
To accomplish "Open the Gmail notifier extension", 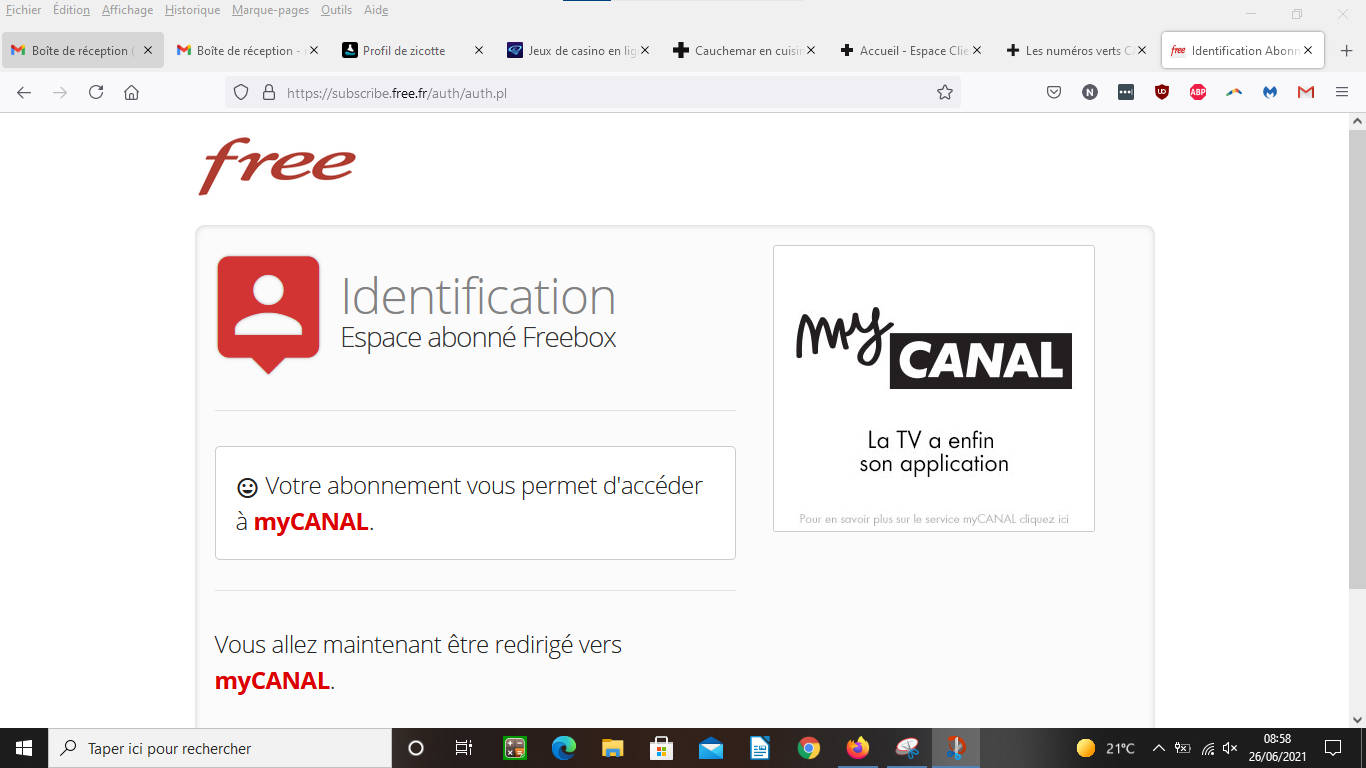I will click(1306, 92).
